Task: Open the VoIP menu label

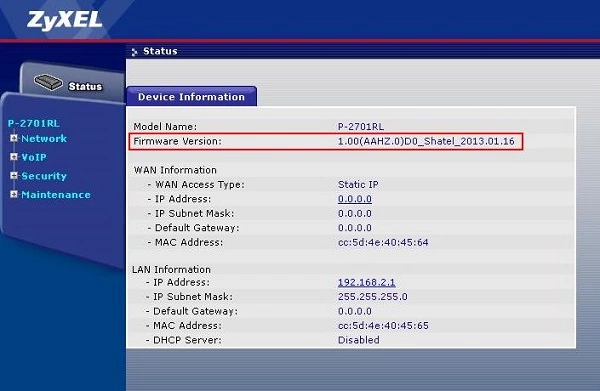Action: (x=34, y=157)
